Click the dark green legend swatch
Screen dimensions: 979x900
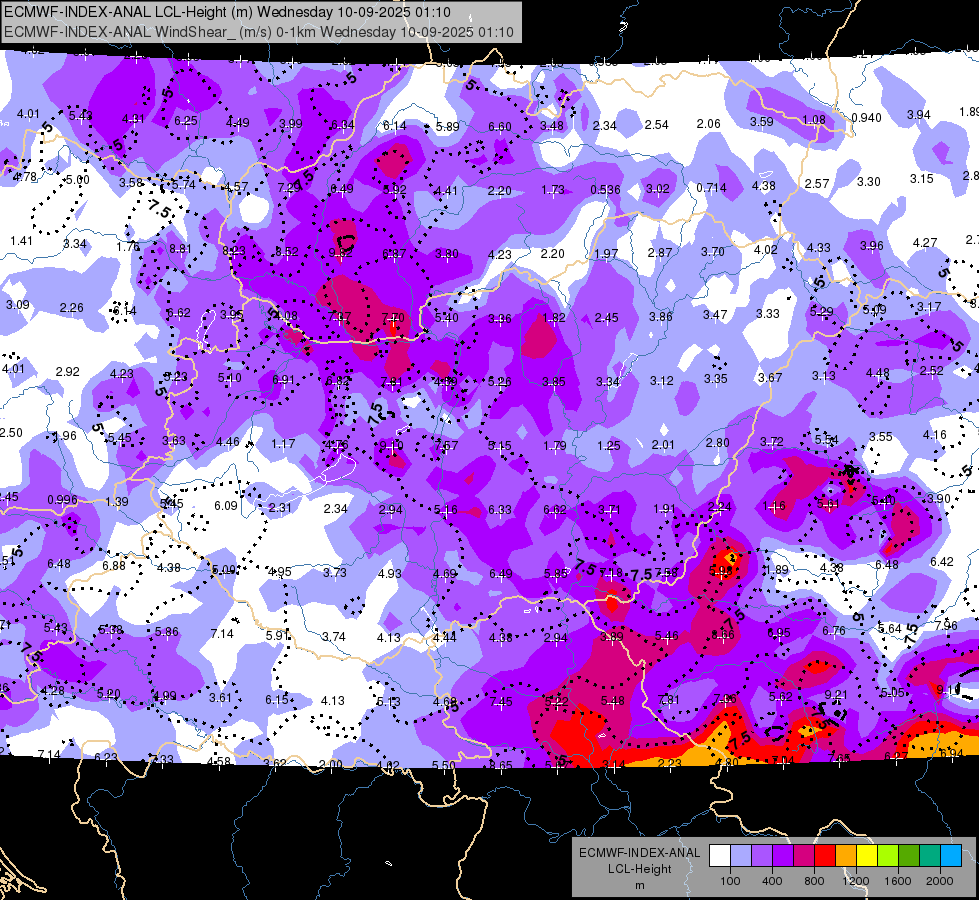tap(909, 856)
